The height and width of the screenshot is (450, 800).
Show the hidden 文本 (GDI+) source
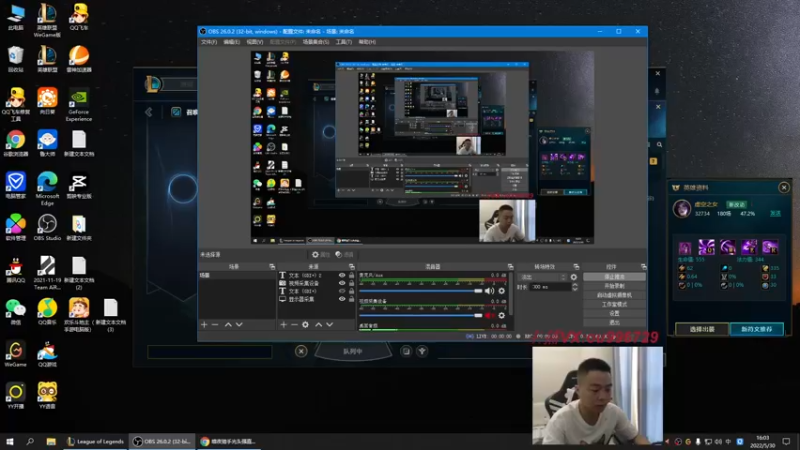pyautogui.click(x=342, y=291)
